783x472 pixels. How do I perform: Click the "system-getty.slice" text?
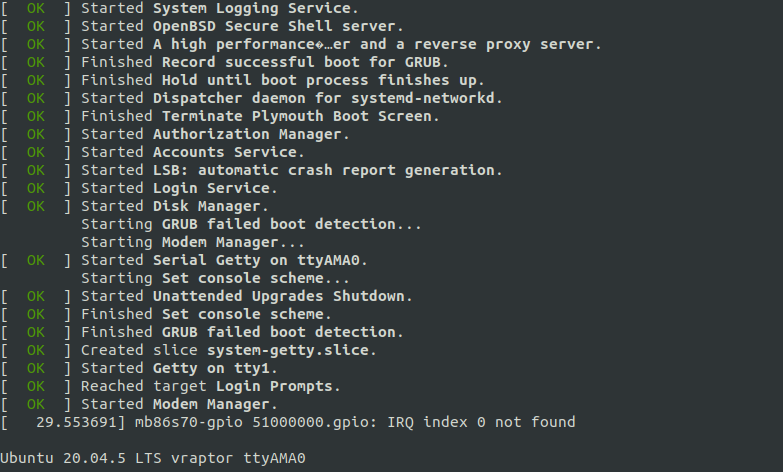pyautogui.click(x=288, y=350)
